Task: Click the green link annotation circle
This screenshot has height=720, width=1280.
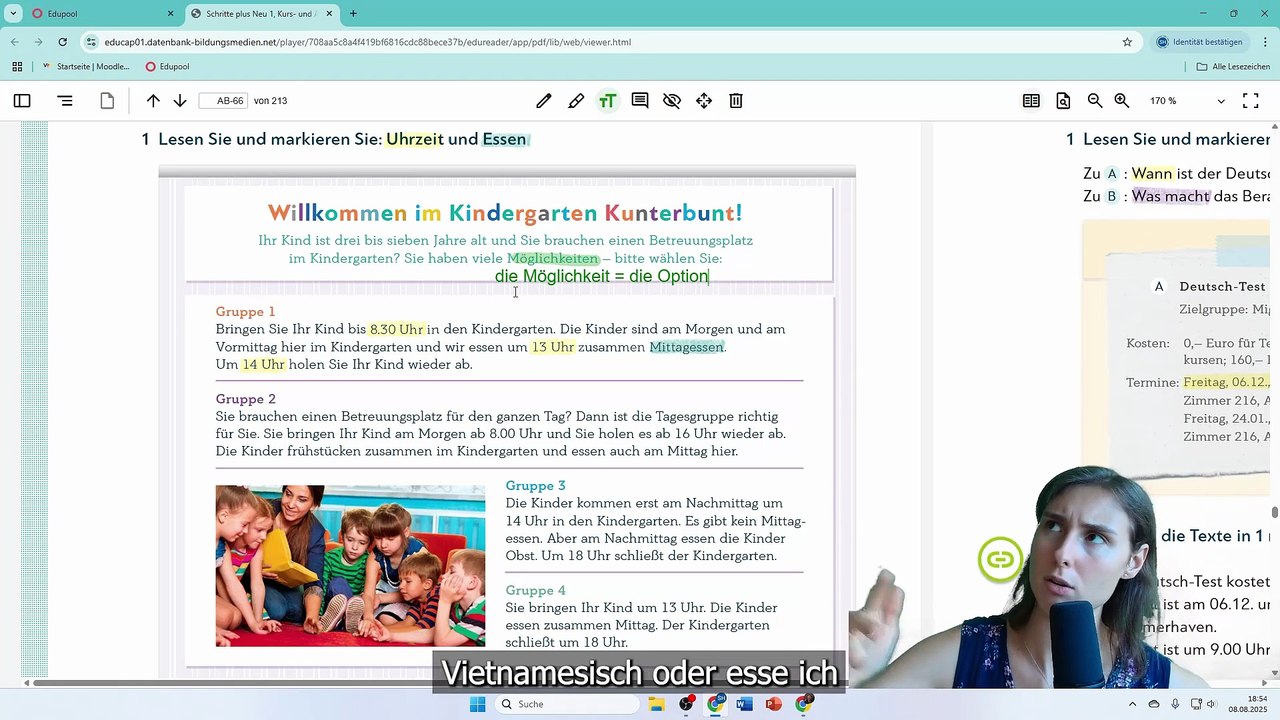Action: coord(1001,560)
